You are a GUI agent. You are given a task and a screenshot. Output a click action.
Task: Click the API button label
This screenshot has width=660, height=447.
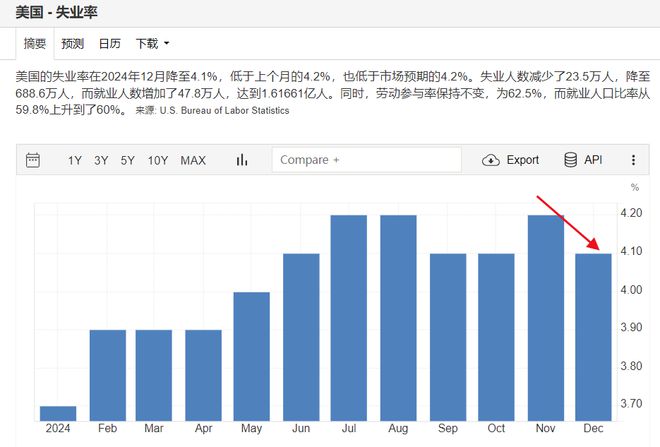pyautogui.click(x=593, y=160)
